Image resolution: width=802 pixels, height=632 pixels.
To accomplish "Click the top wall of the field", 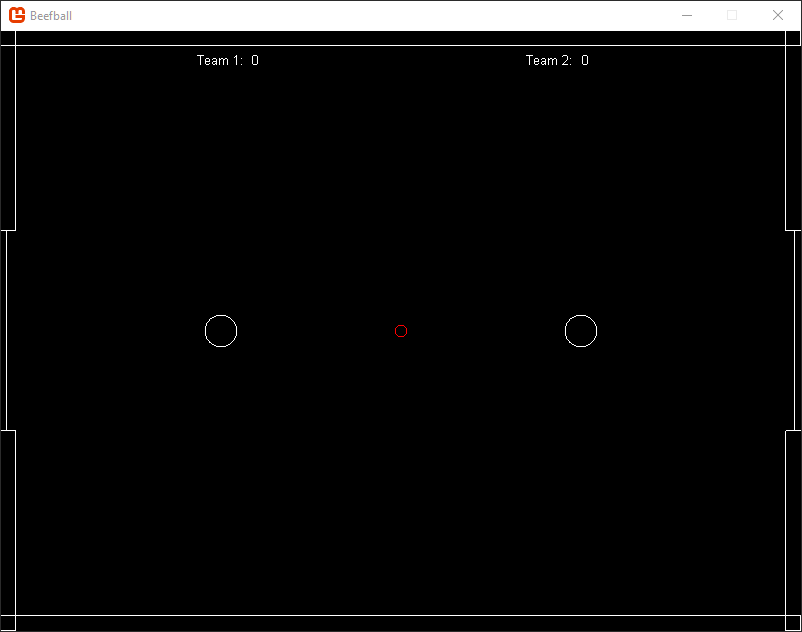I will click(400, 39).
